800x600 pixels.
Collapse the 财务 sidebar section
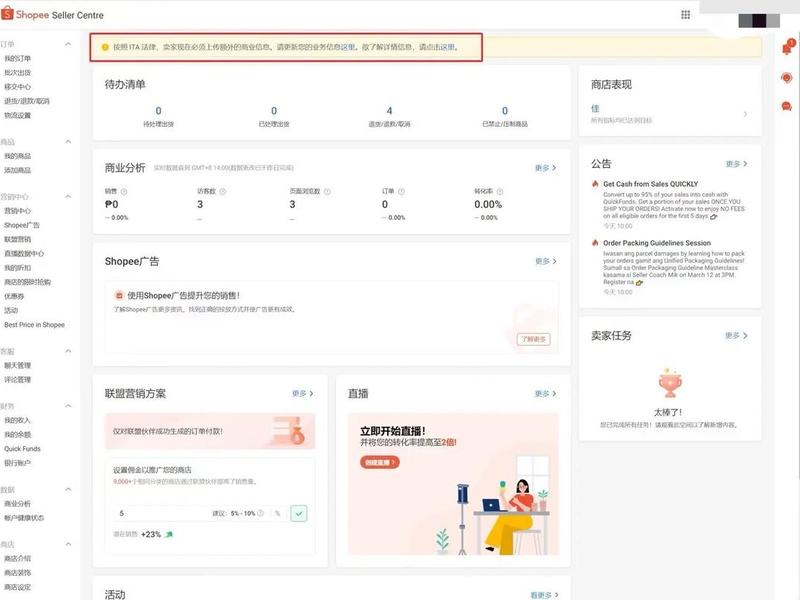(68, 406)
